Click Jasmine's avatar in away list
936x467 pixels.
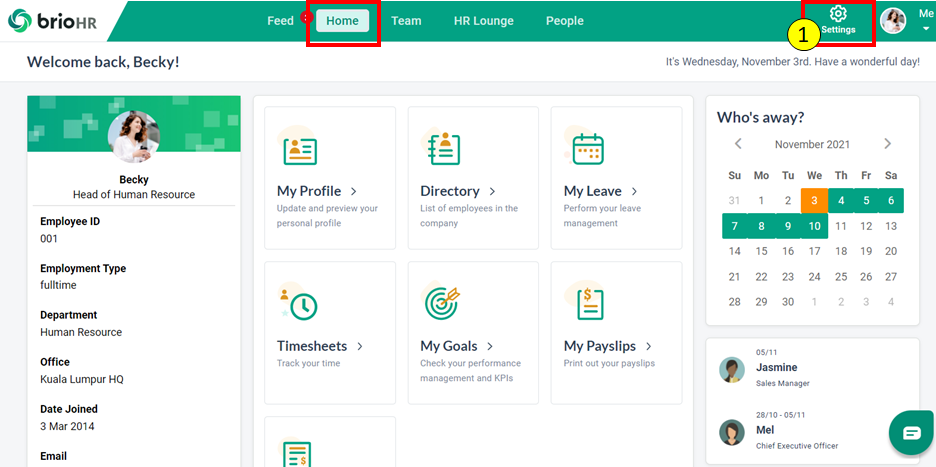pyautogui.click(x=732, y=370)
